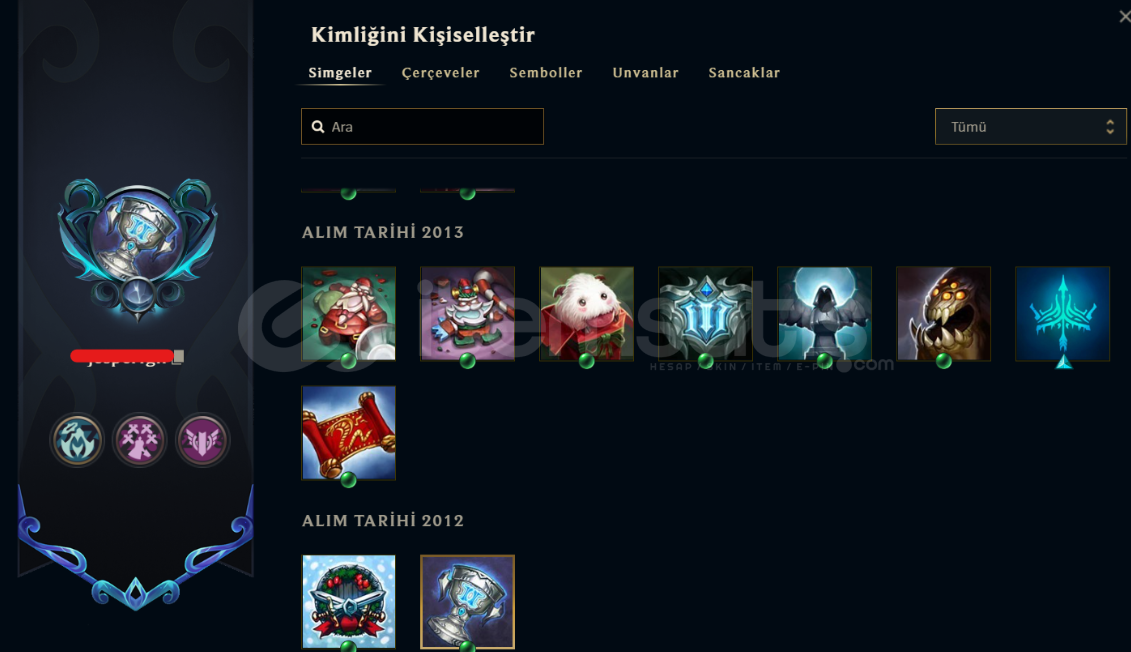The width and height of the screenshot is (1131, 652).
Task: Open the Tümü filter dropdown
Action: coord(1031,126)
